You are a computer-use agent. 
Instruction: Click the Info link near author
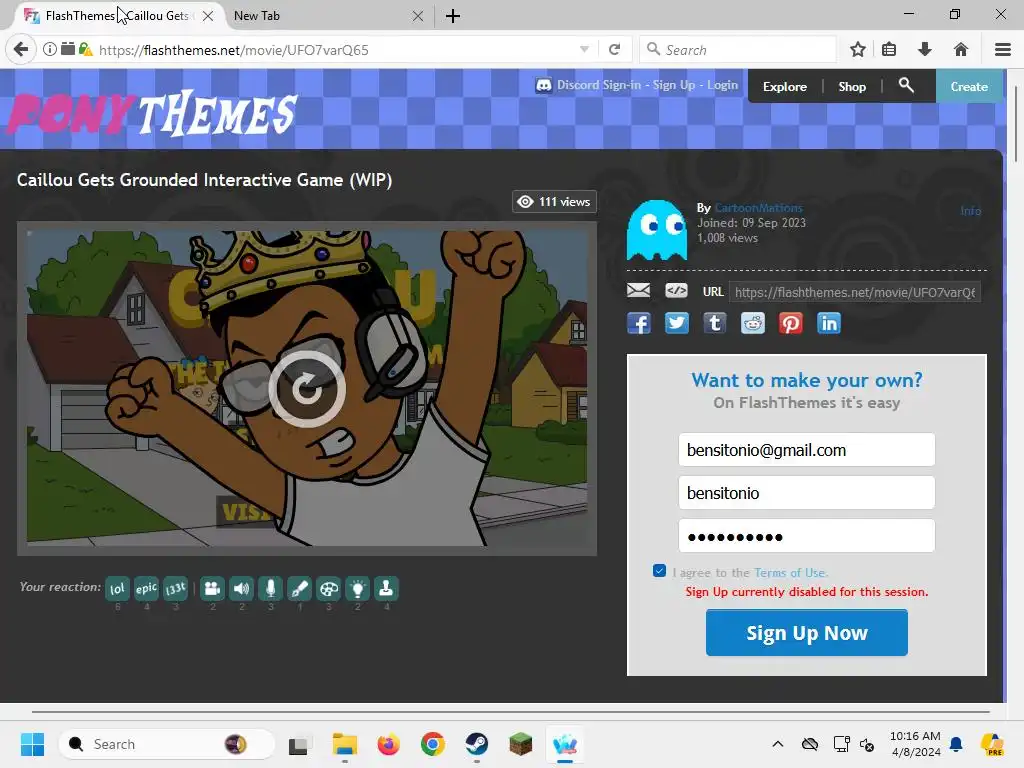[x=970, y=210]
